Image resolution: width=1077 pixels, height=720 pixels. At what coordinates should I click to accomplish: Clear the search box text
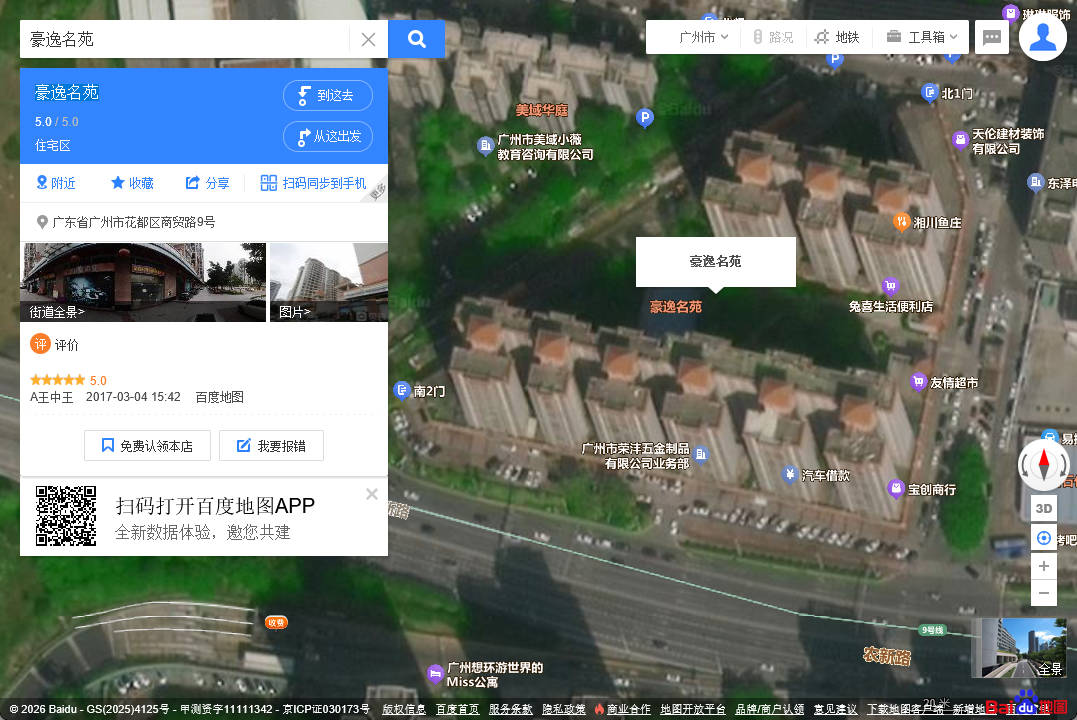coord(368,40)
